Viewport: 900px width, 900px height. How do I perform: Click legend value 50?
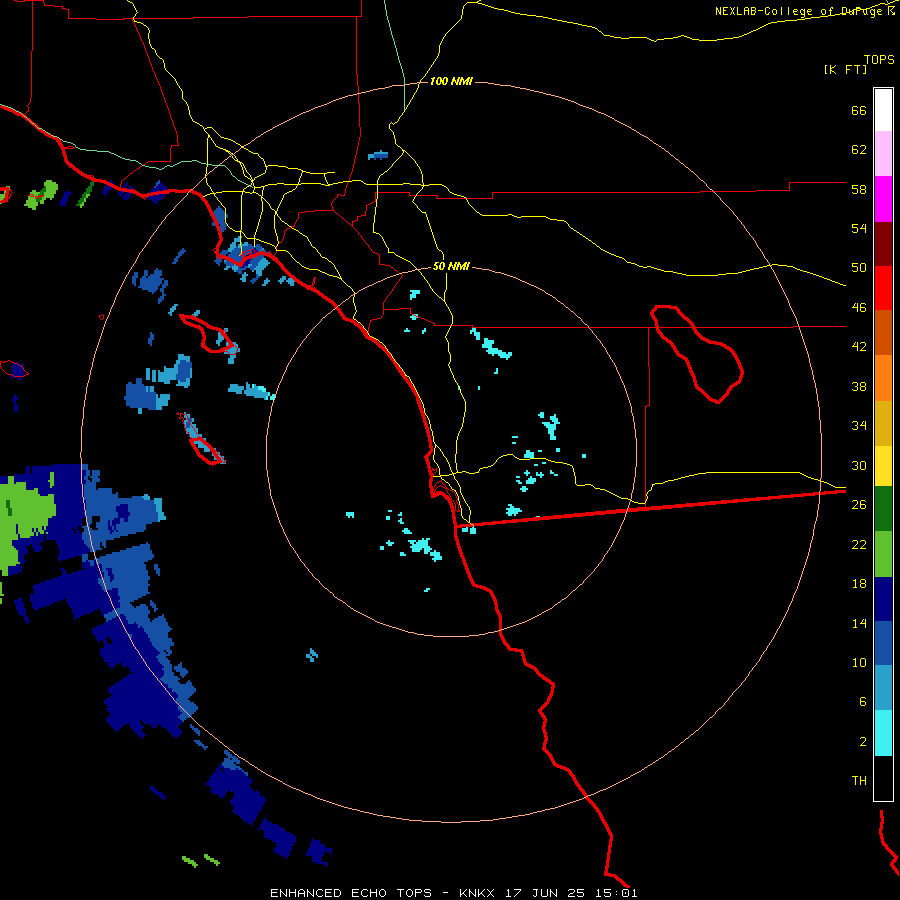(x=859, y=267)
